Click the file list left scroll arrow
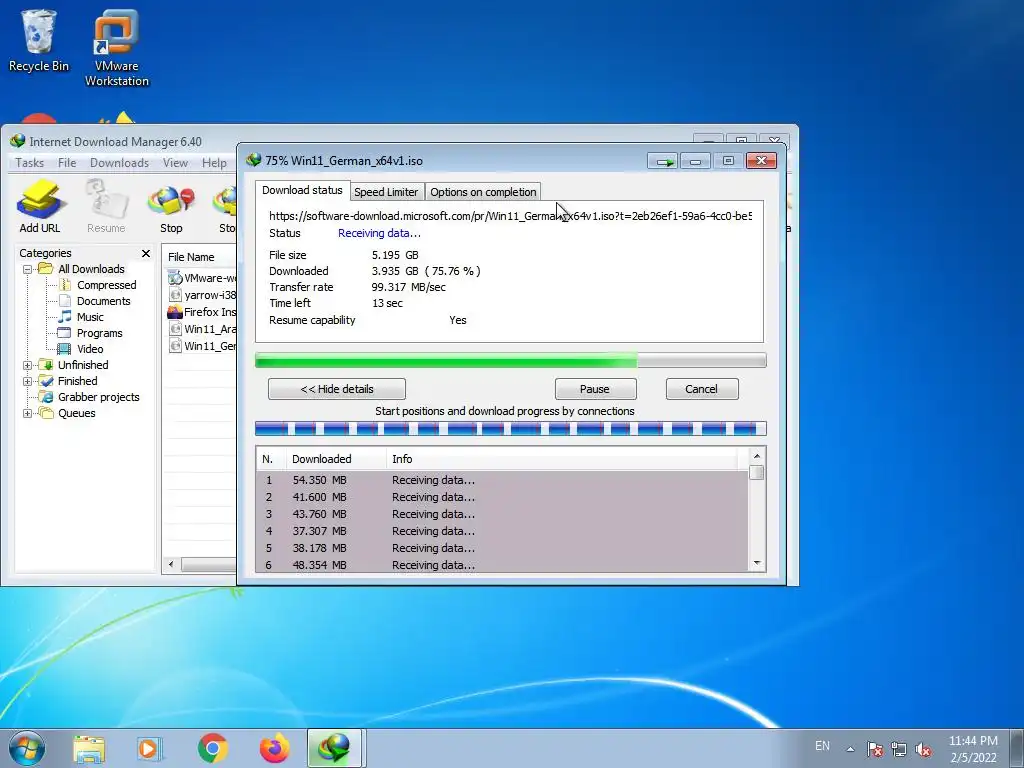 tap(171, 564)
